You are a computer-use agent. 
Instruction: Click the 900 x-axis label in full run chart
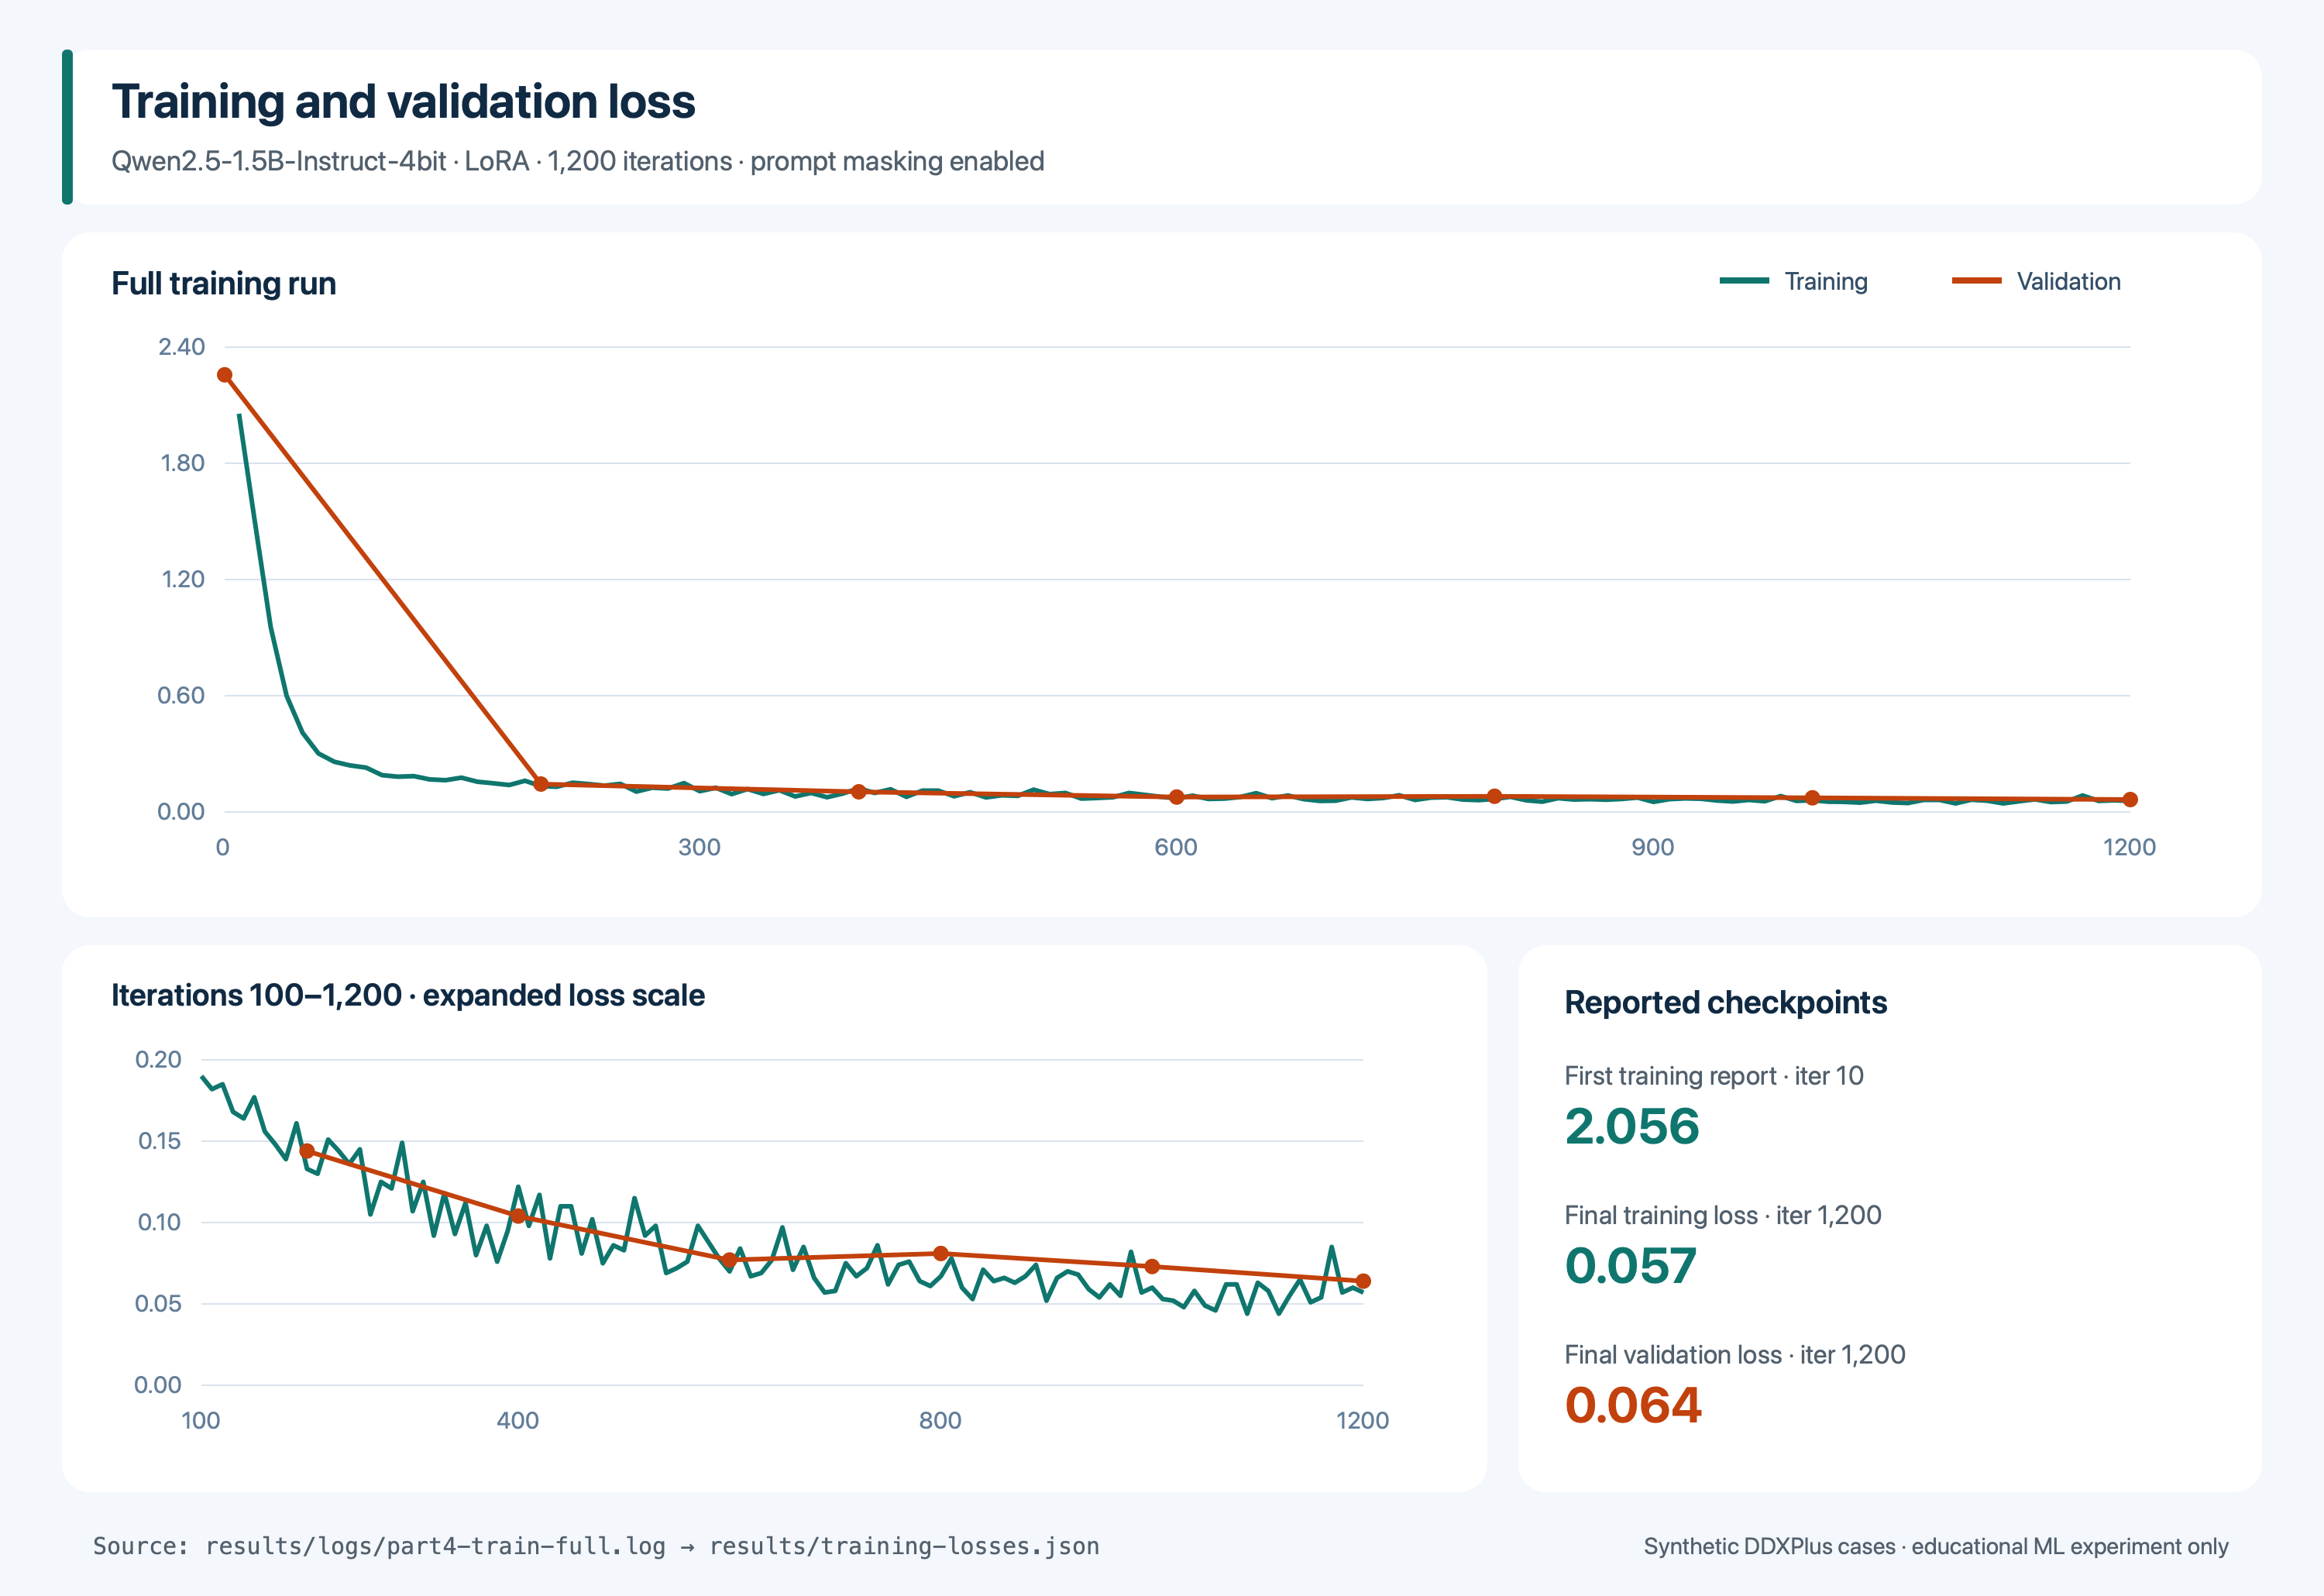pos(1653,847)
